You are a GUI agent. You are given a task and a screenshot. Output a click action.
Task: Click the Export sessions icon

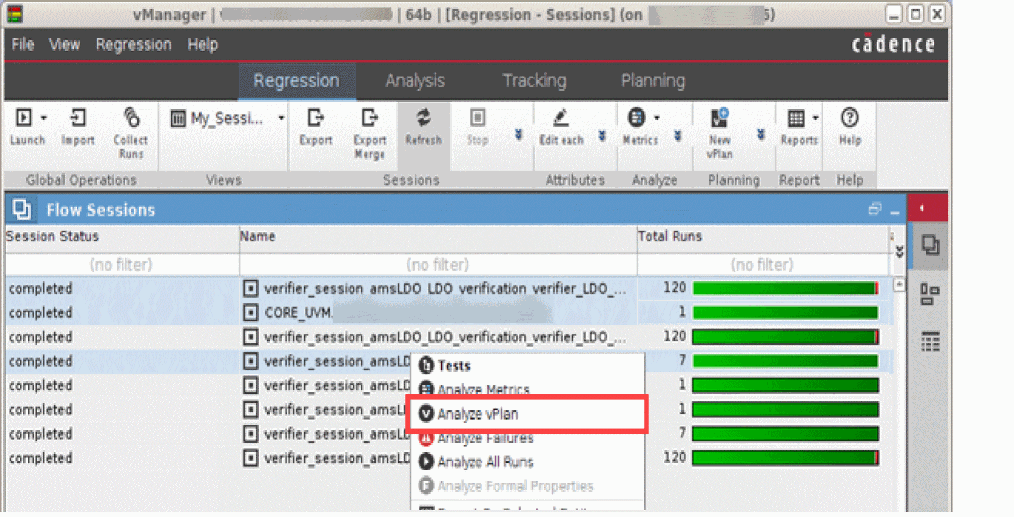(x=316, y=117)
